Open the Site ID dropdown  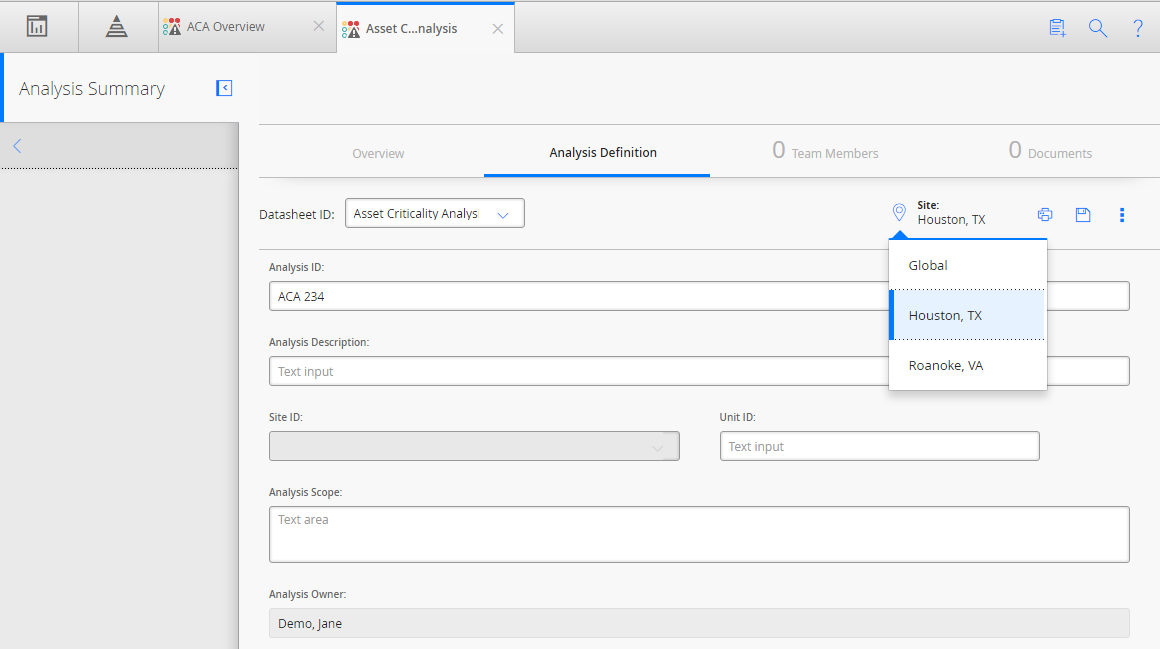click(x=474, y=446)
